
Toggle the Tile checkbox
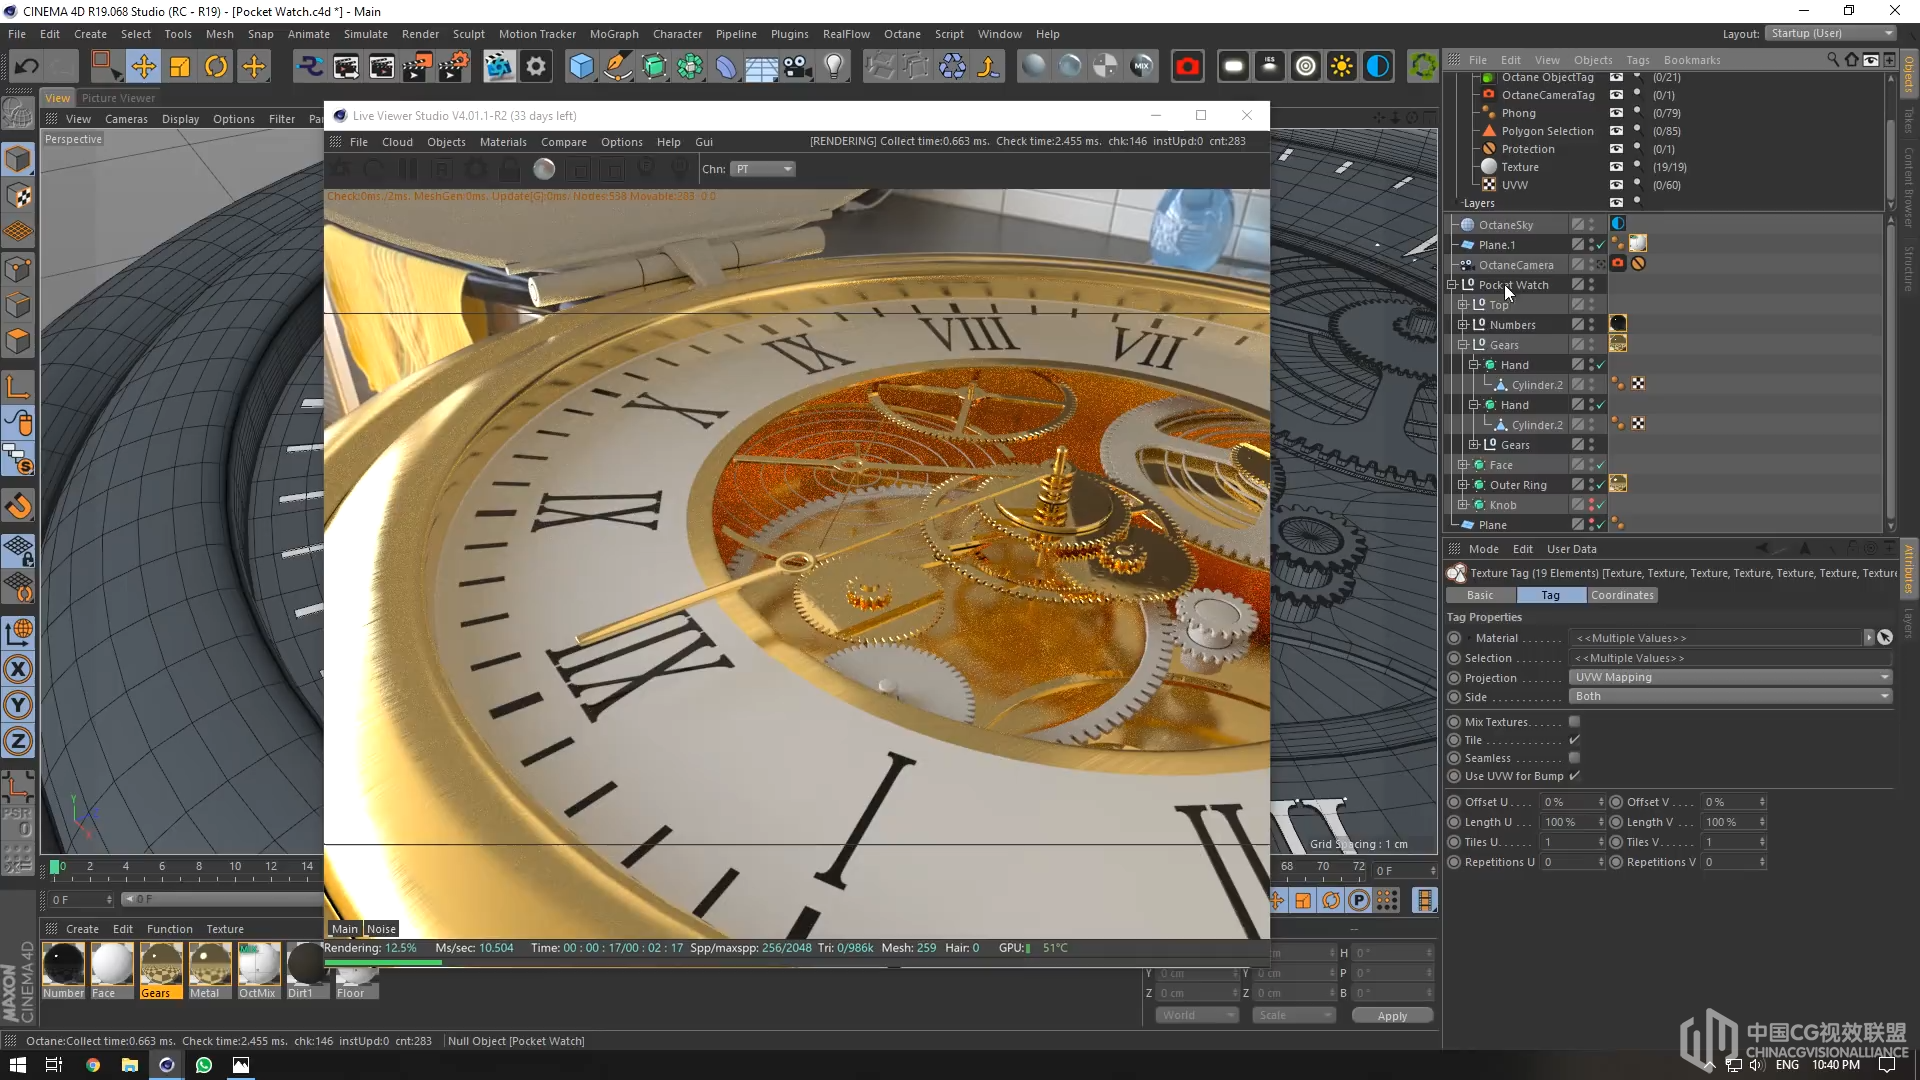[x=1574, y=740]
